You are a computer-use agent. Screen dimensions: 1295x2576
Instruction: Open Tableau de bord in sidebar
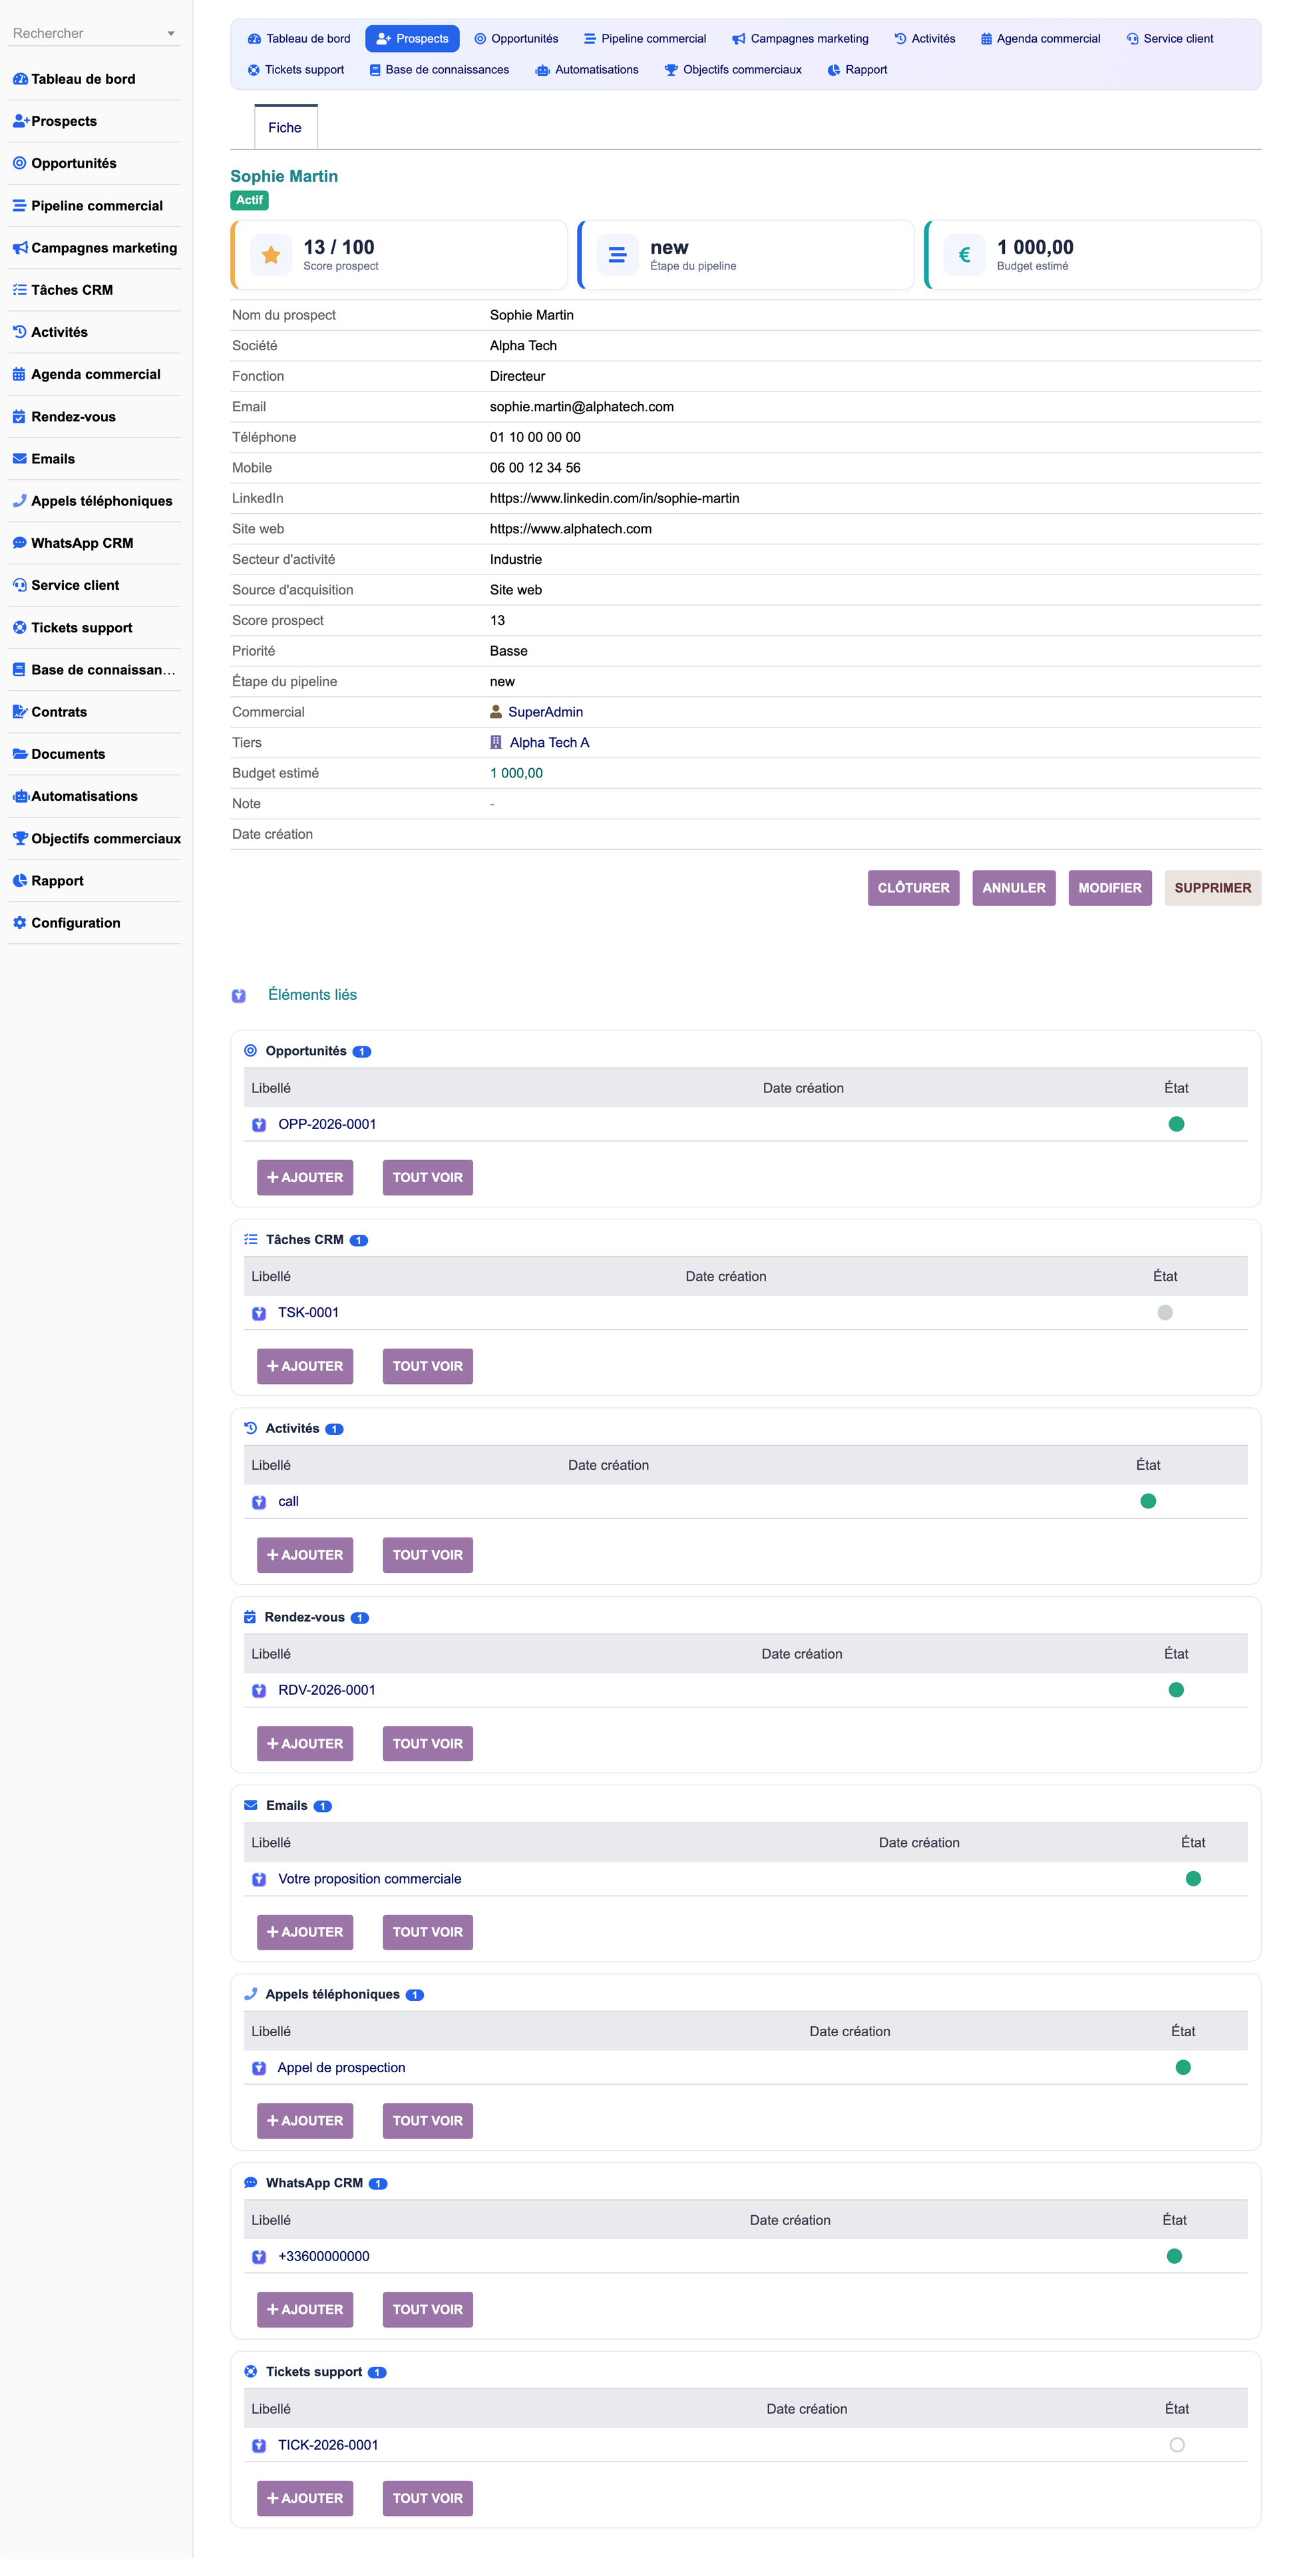pos(83,79)
